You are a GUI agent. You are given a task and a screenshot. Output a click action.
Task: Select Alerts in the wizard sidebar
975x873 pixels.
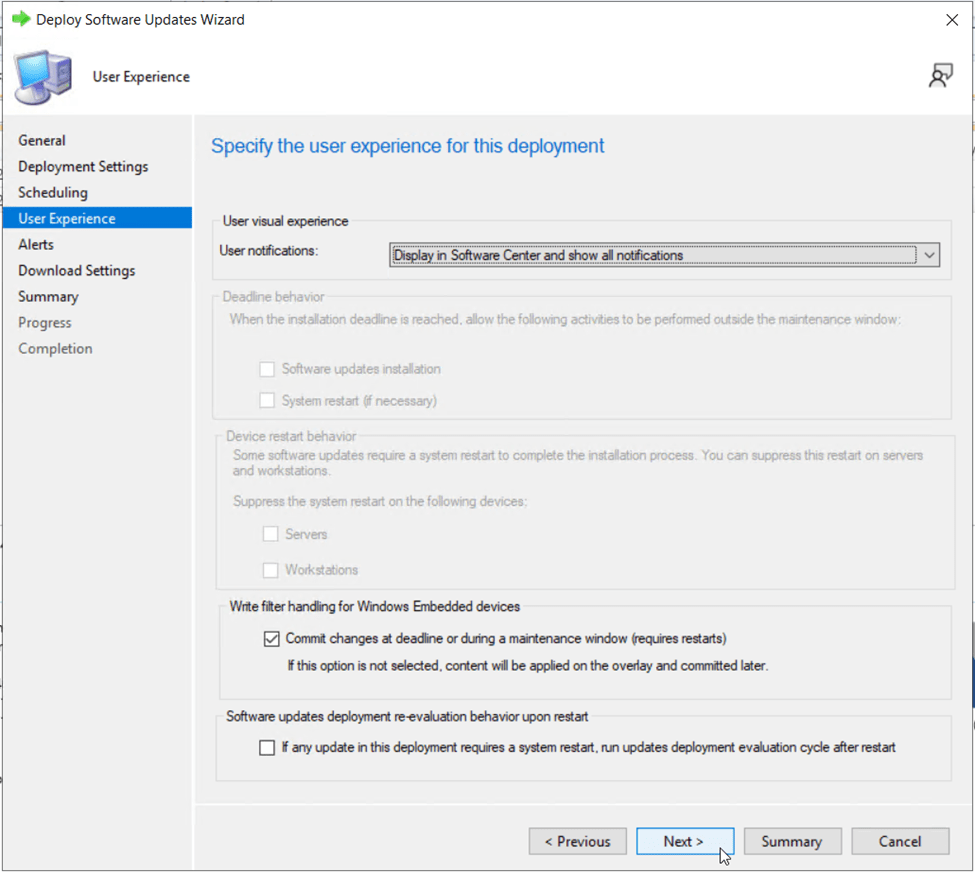pyautogui.click(x=36, y=245)
